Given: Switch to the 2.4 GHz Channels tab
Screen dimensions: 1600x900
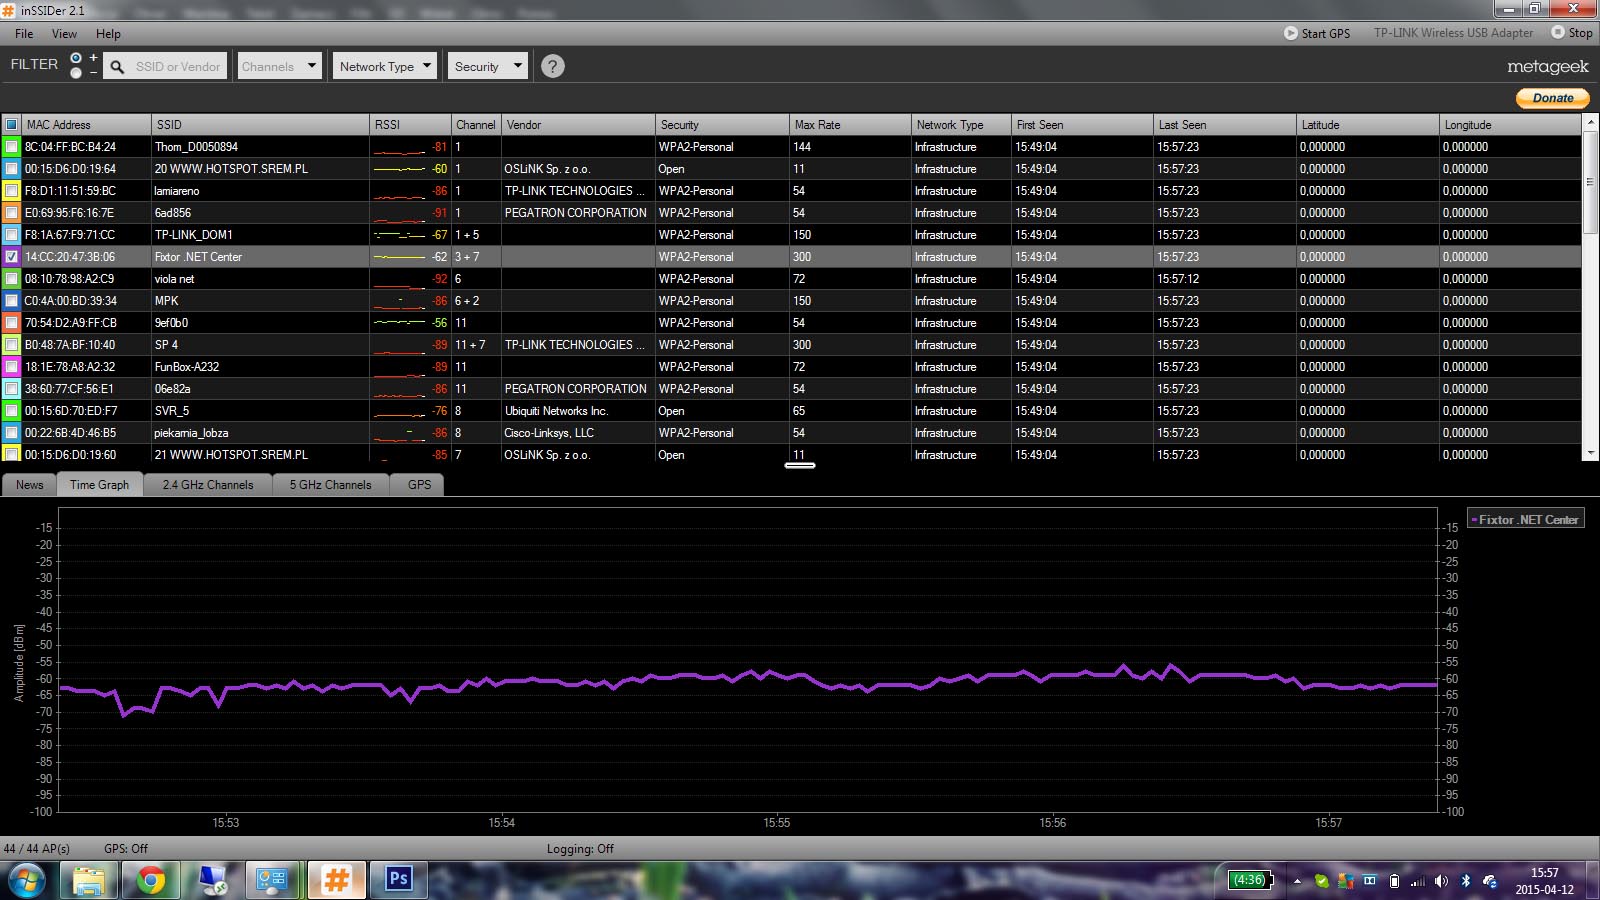Looking at the screenshot, I should point(208,485).
